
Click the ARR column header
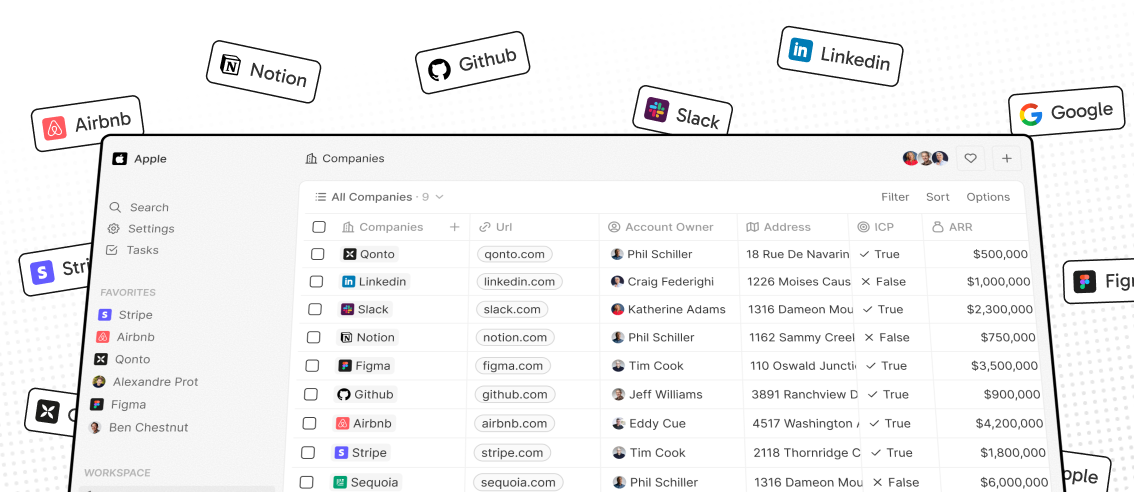point(959,227)
